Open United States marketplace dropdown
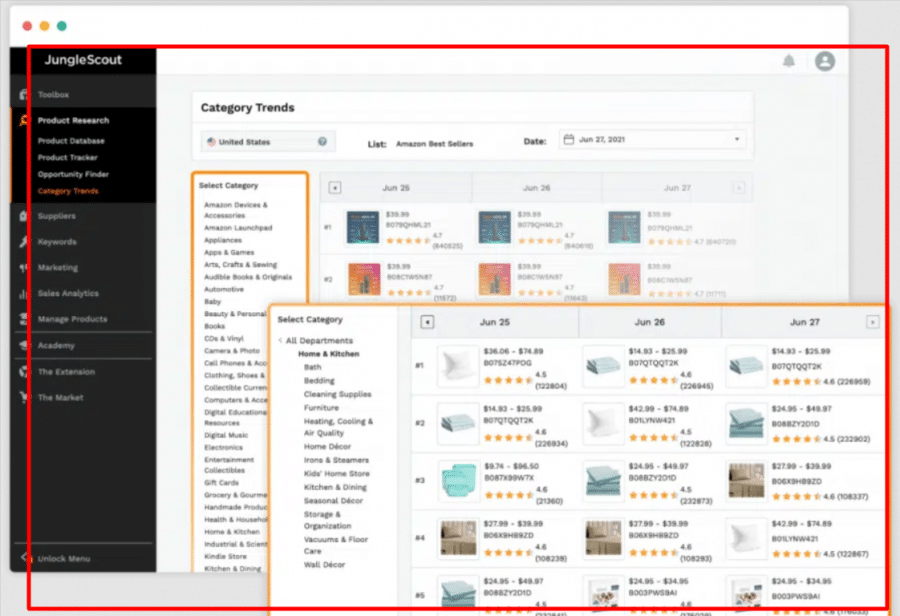This screenshot has height=616, width=900. [x=267, y=142]
